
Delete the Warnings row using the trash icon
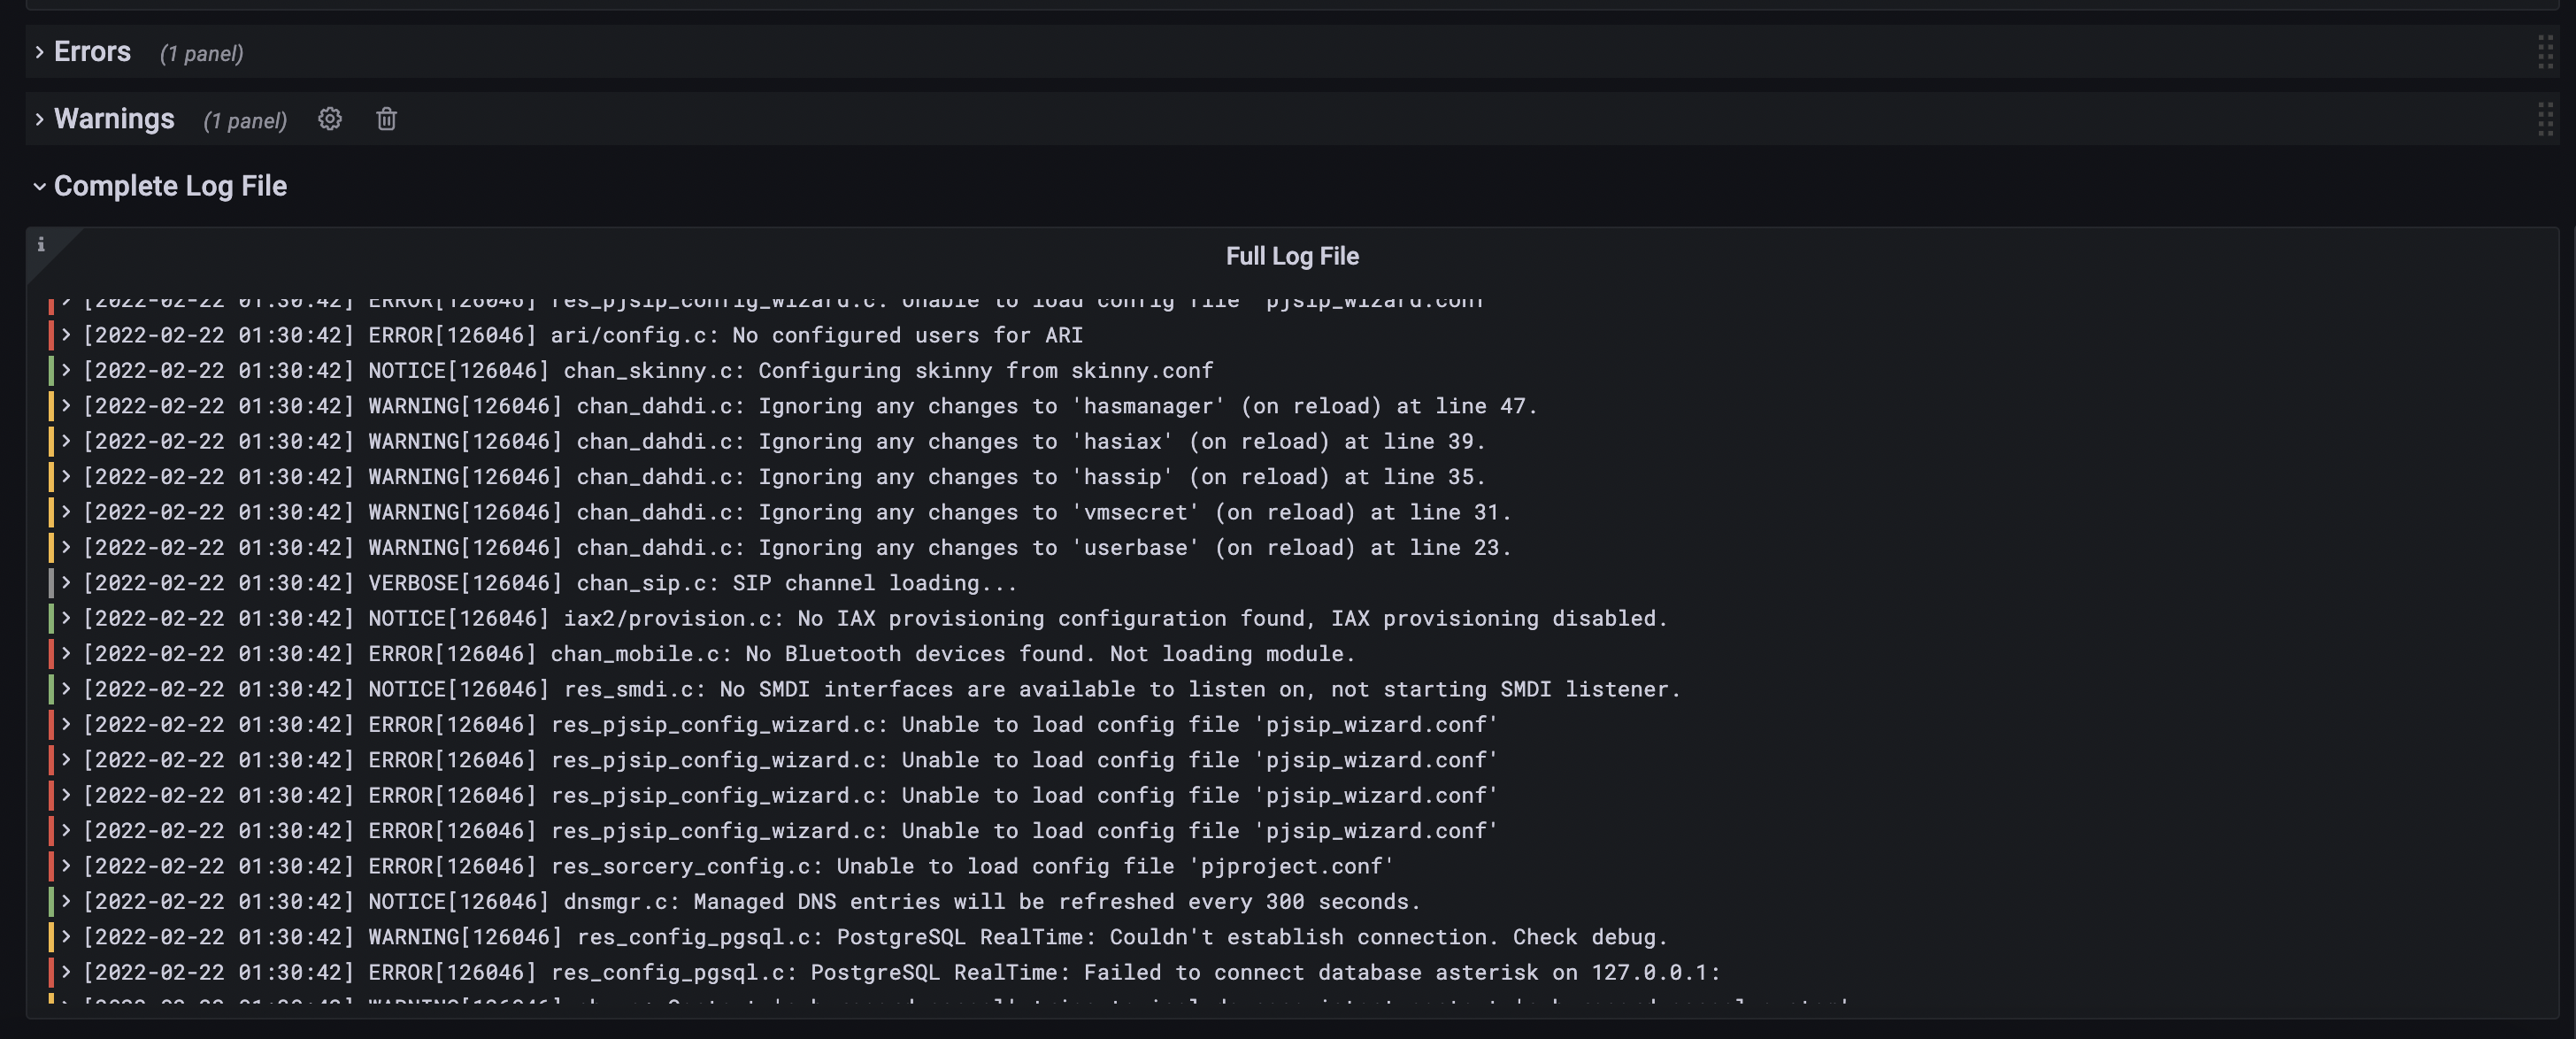386,119
